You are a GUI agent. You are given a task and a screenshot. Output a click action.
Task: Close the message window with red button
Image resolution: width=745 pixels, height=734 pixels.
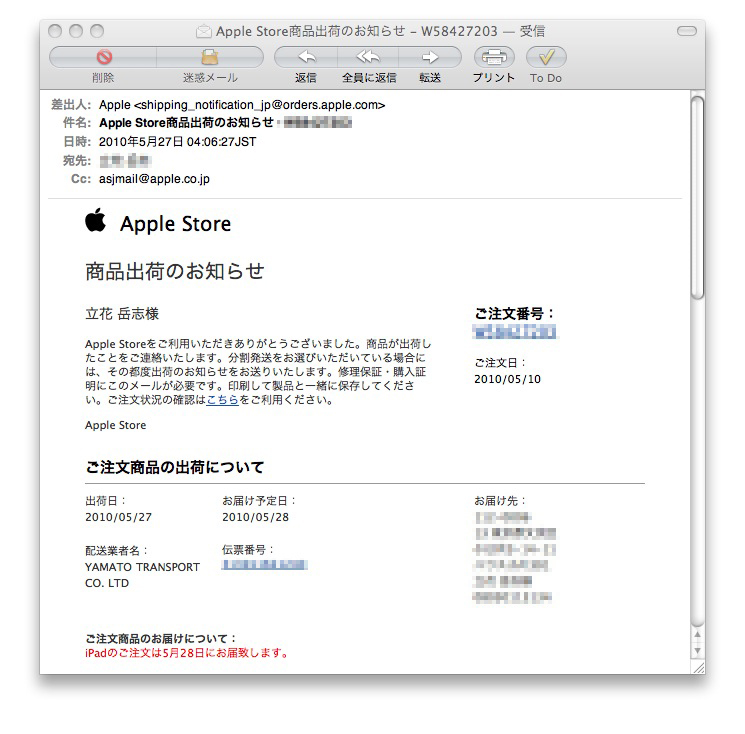[56, 32]
